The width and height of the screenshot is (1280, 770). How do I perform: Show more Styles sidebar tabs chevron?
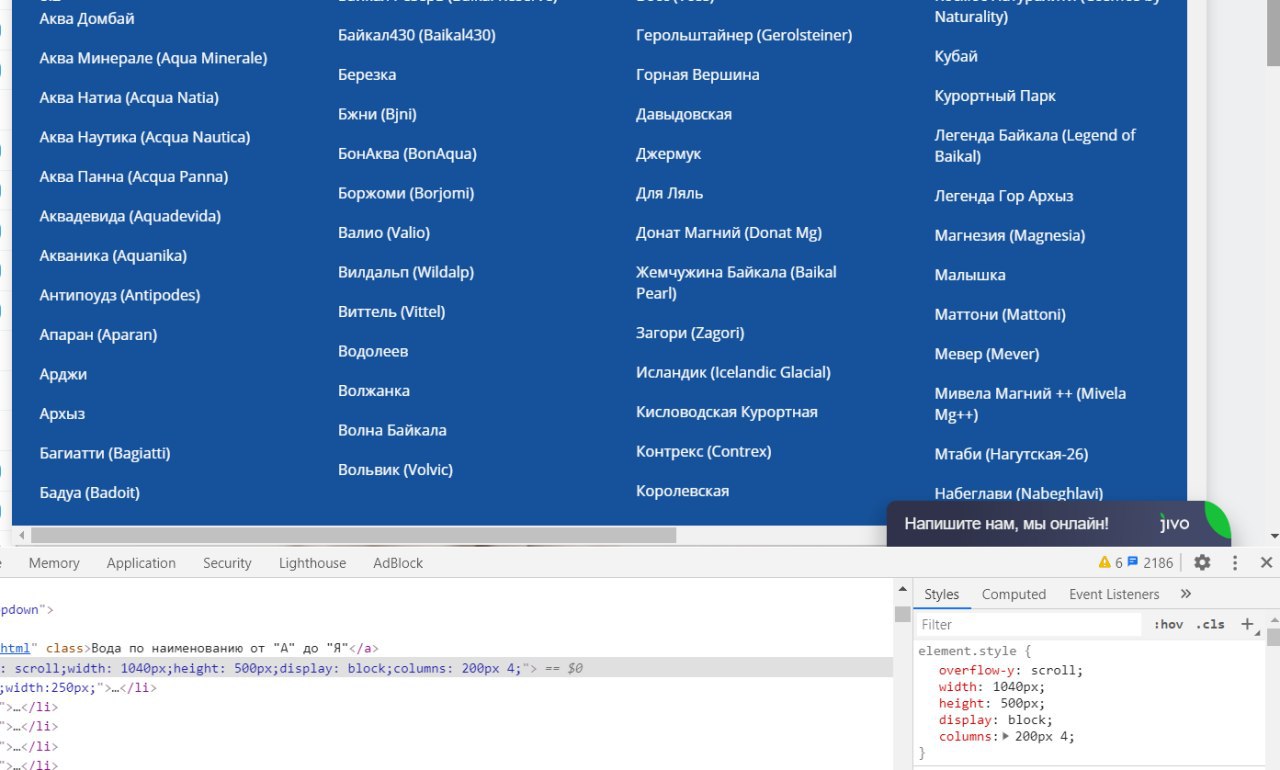click(x=1186, y=594)
